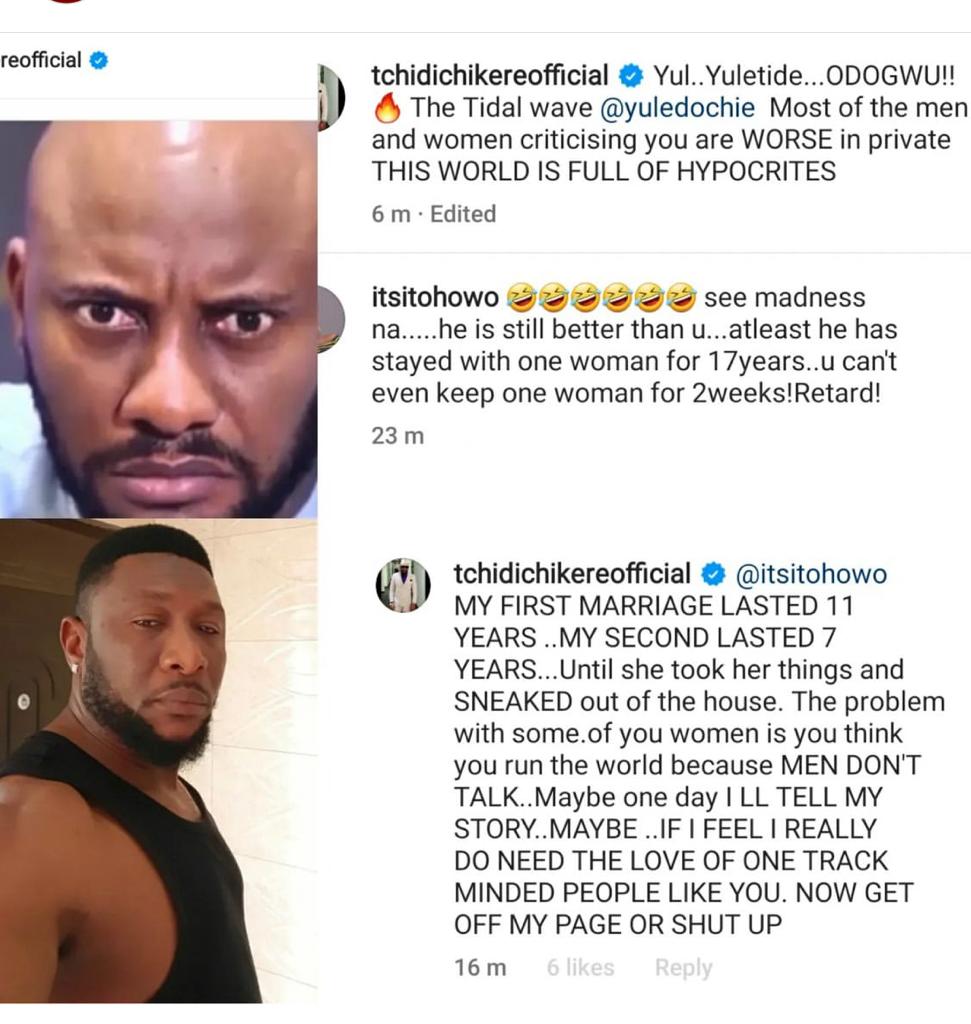Viewport: 971px width, 1024px height.
Task: Open the @itsitohowo mention in the reply
Action: tap(811, 574)
